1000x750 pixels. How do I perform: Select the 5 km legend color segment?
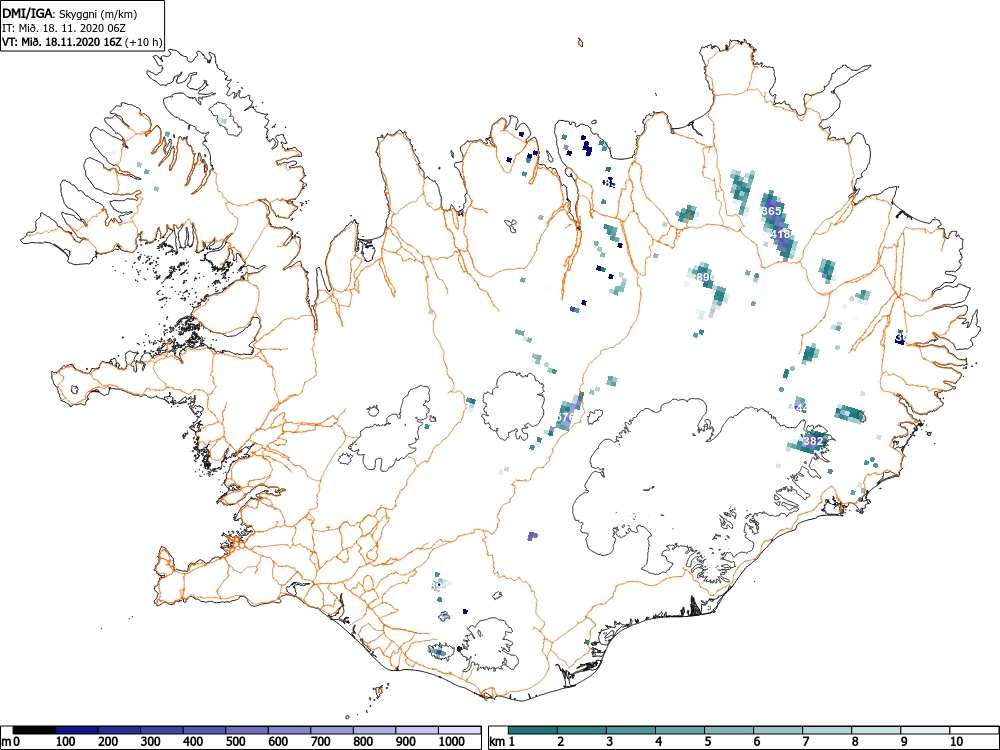(729, 730)
